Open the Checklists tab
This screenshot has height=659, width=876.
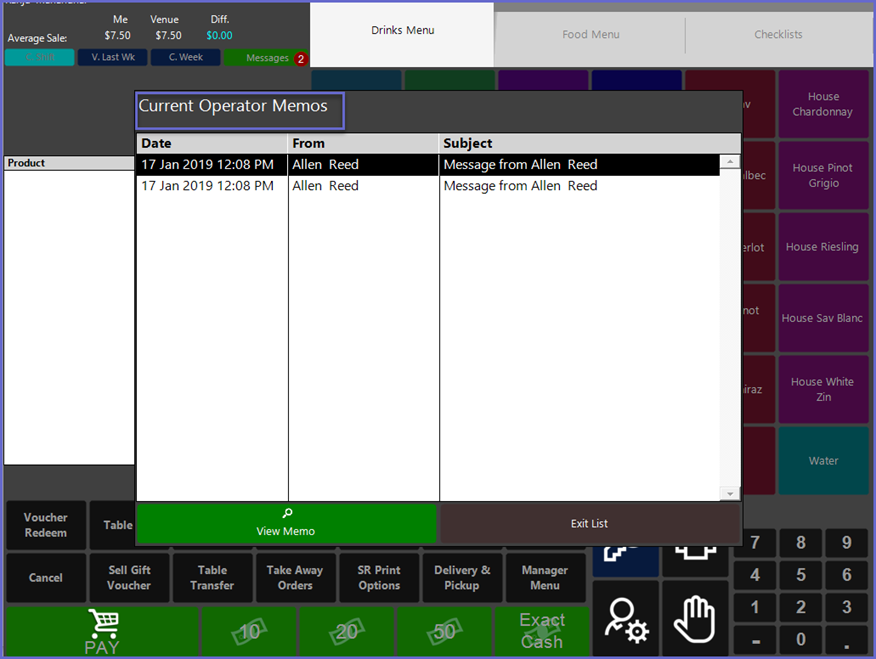pos(778,35)
